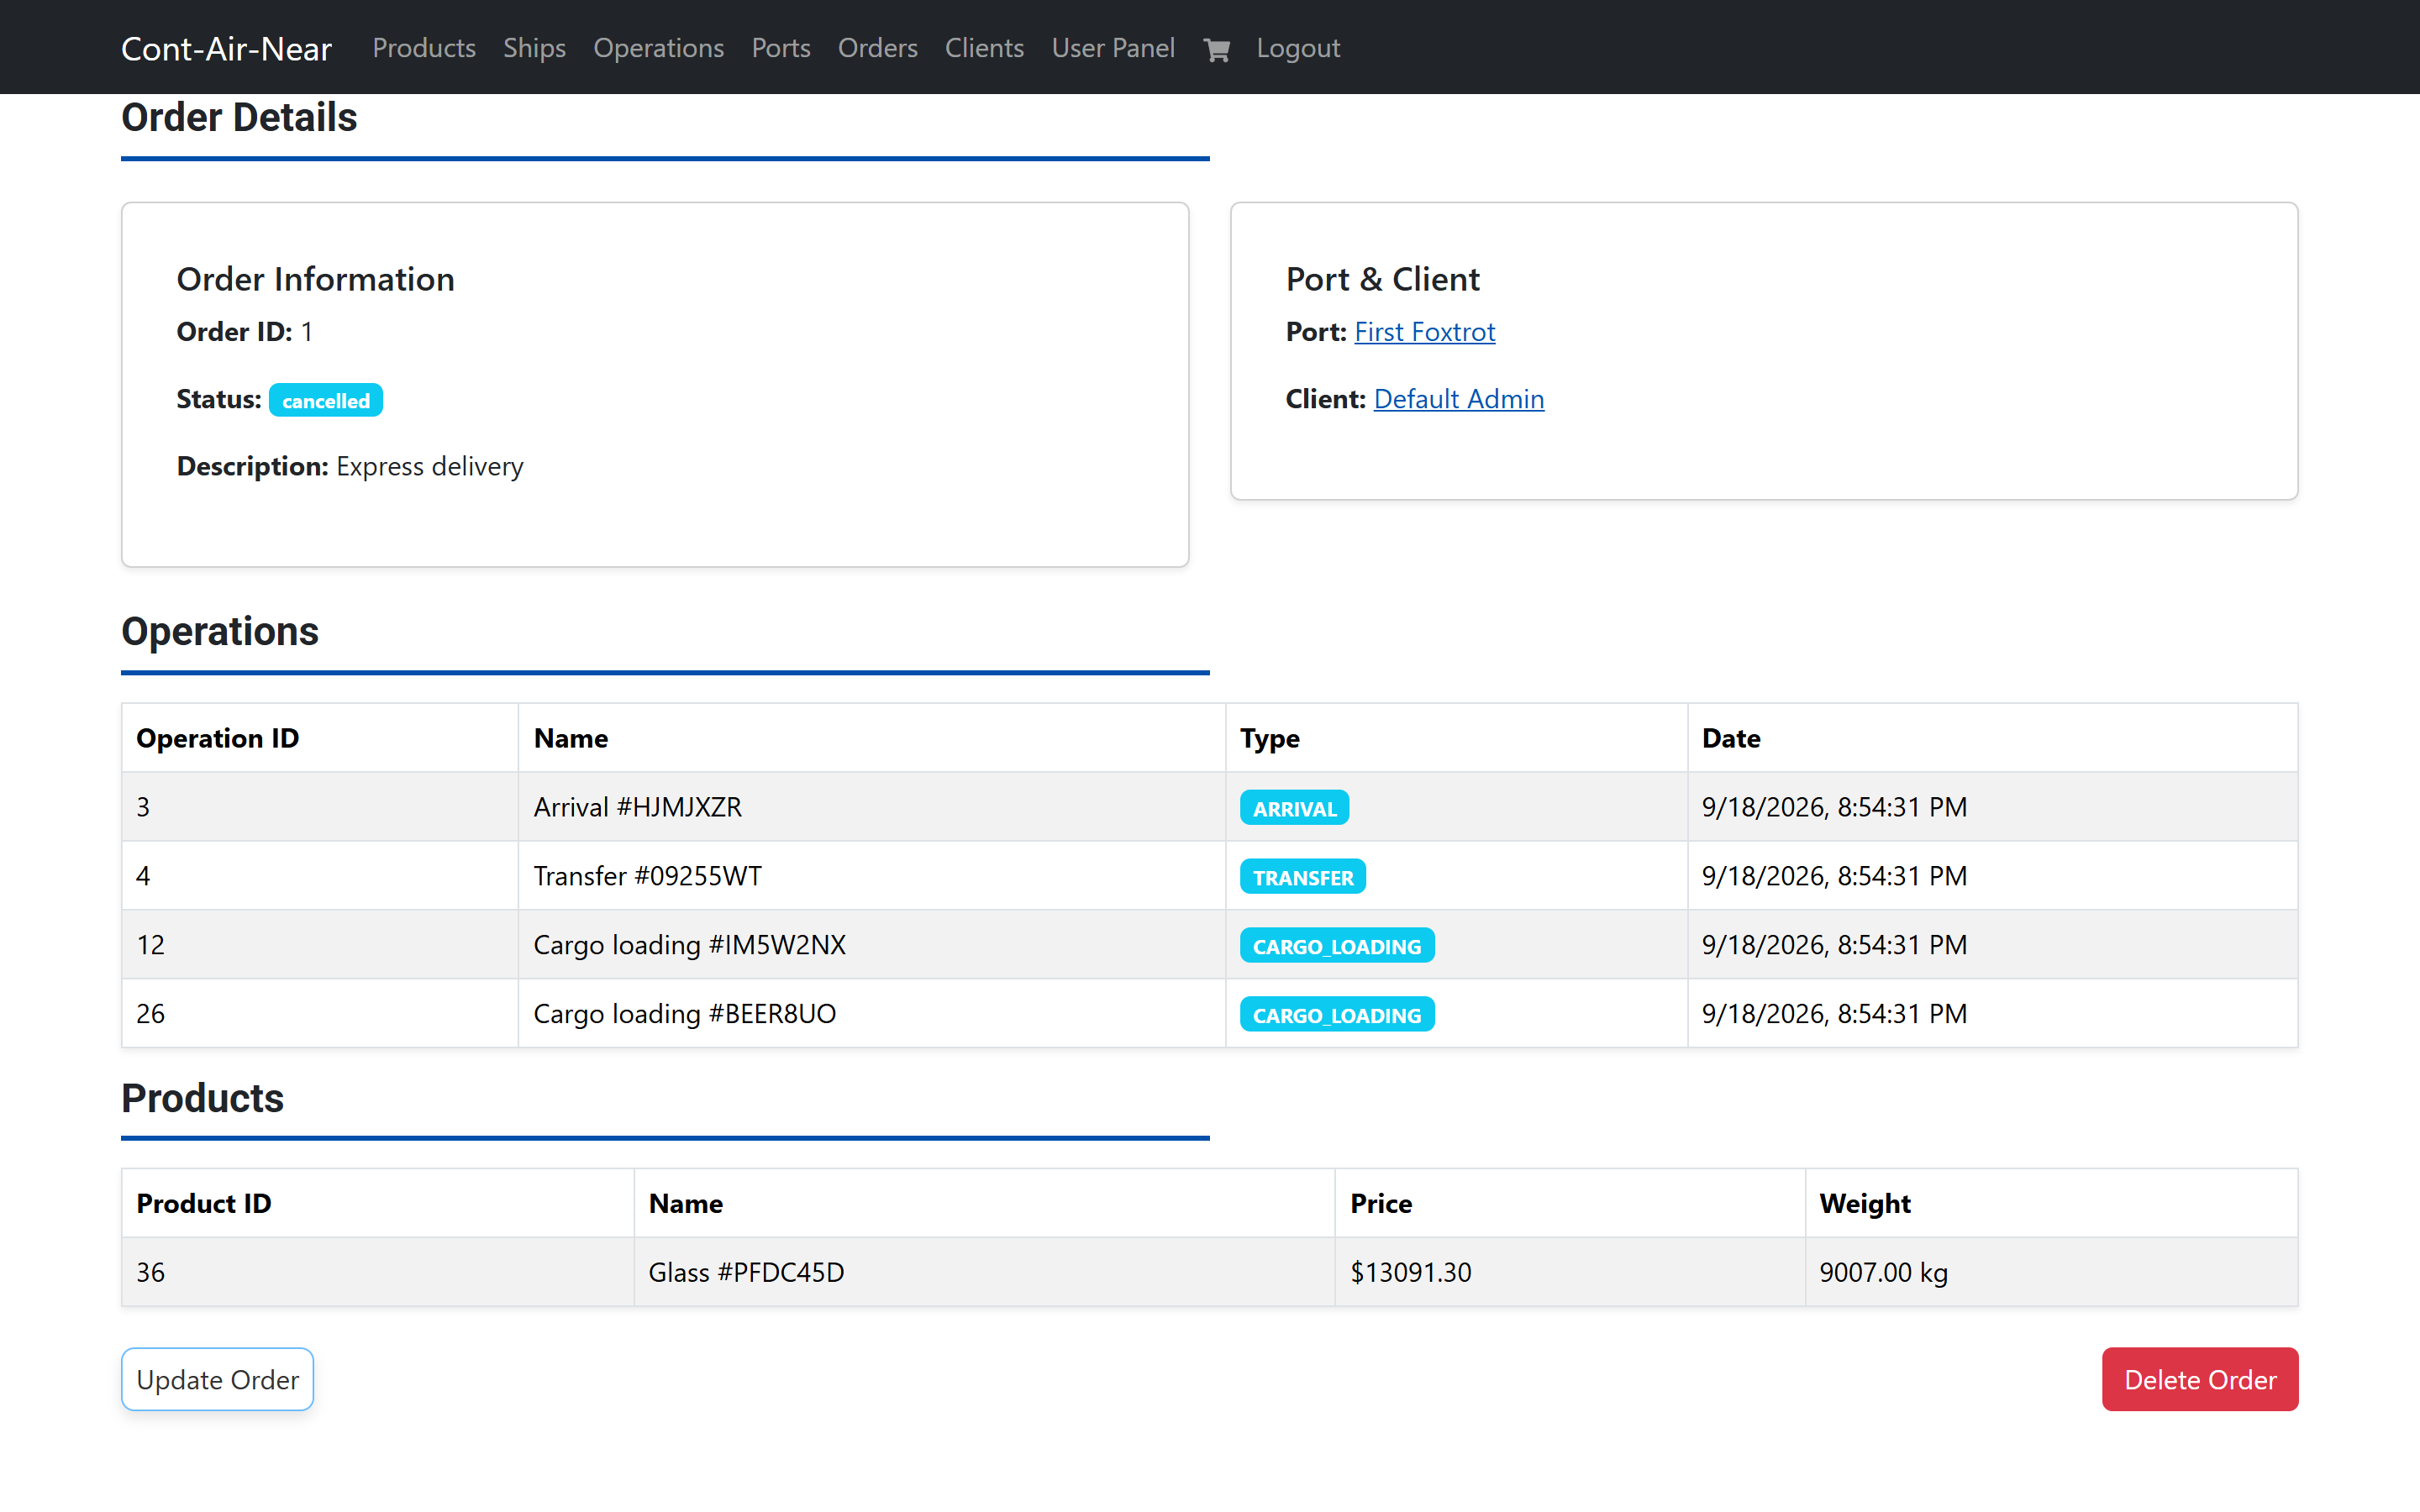The width and height of the screenshot is (2420, 1512).
Task: Click the Order Details heading
Action: point(239,118)
